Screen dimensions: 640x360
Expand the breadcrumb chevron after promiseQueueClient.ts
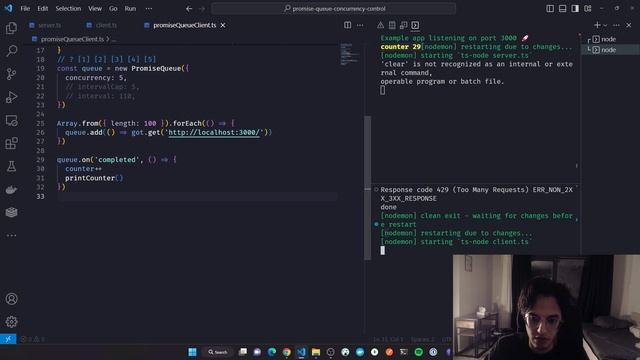(x=108, y=39)
